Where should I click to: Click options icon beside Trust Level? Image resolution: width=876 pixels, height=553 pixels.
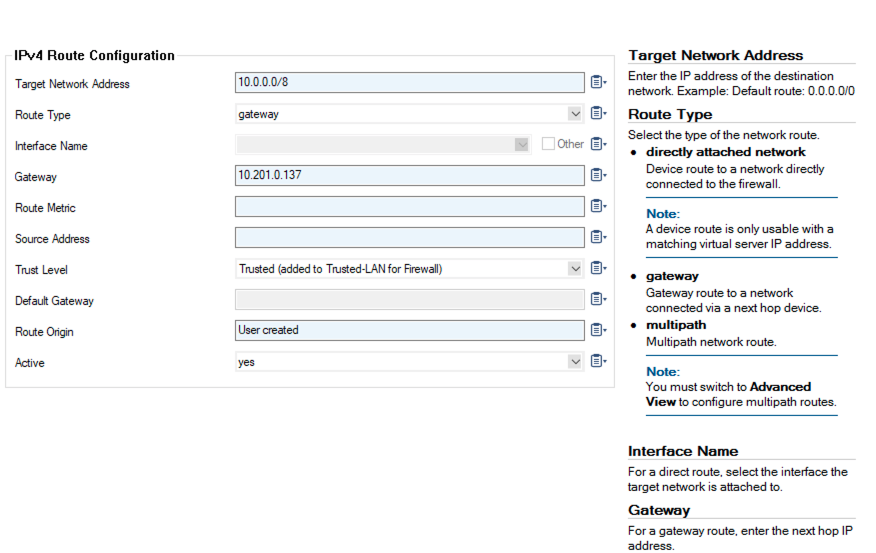(x=598, y=269)
